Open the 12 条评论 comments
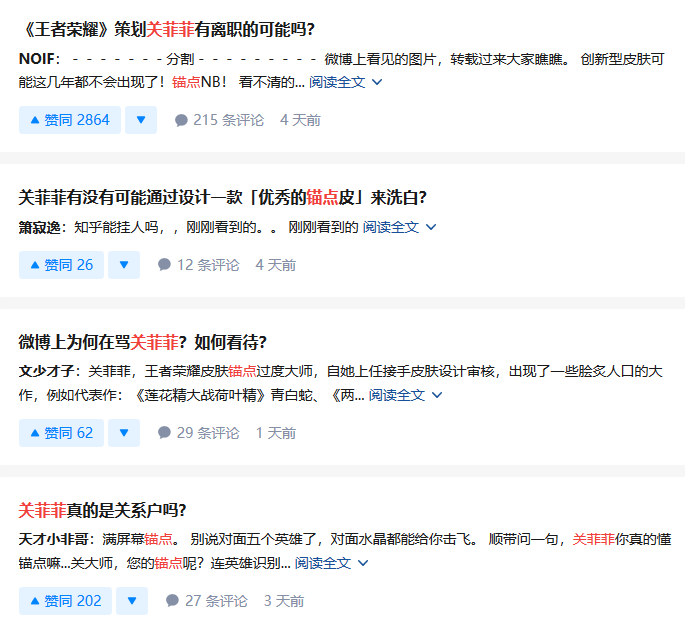The image size is (685, 631). [x=198, y=265]
